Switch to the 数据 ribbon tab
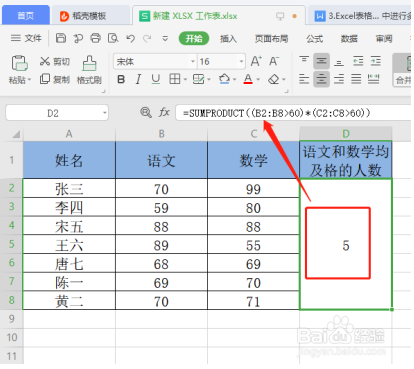The height and width of the screenshot is (369, 414). point(349,39)
